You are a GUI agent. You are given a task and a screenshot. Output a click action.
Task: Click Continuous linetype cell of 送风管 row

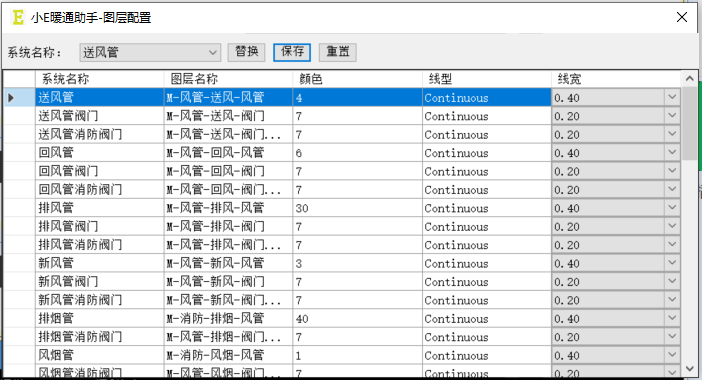(487, 97)
